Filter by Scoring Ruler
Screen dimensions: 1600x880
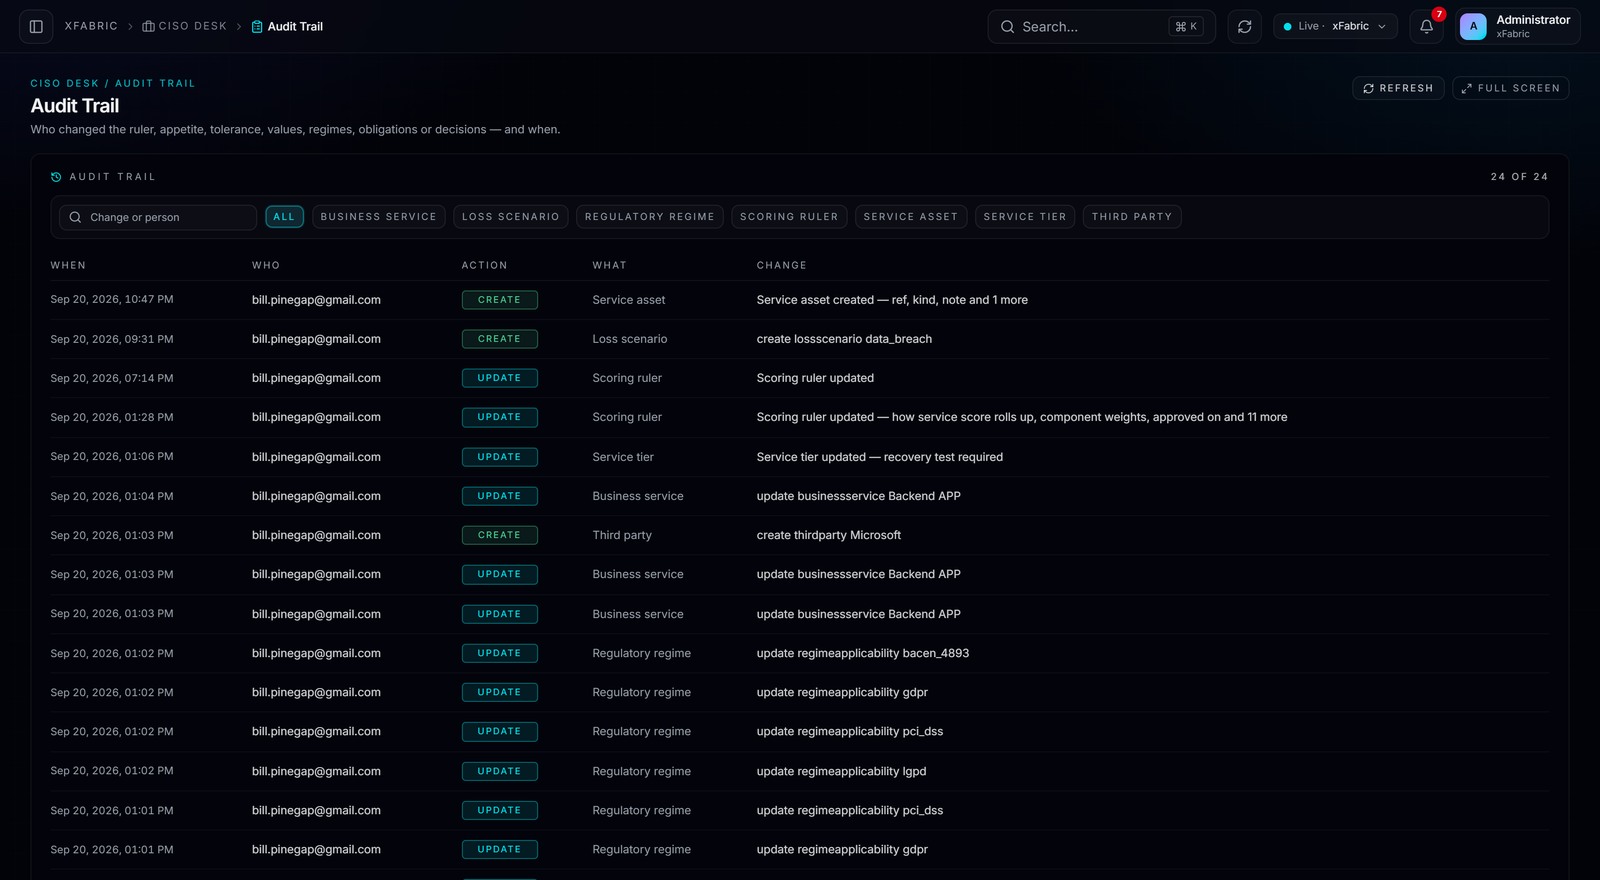(x=789, y=217)
